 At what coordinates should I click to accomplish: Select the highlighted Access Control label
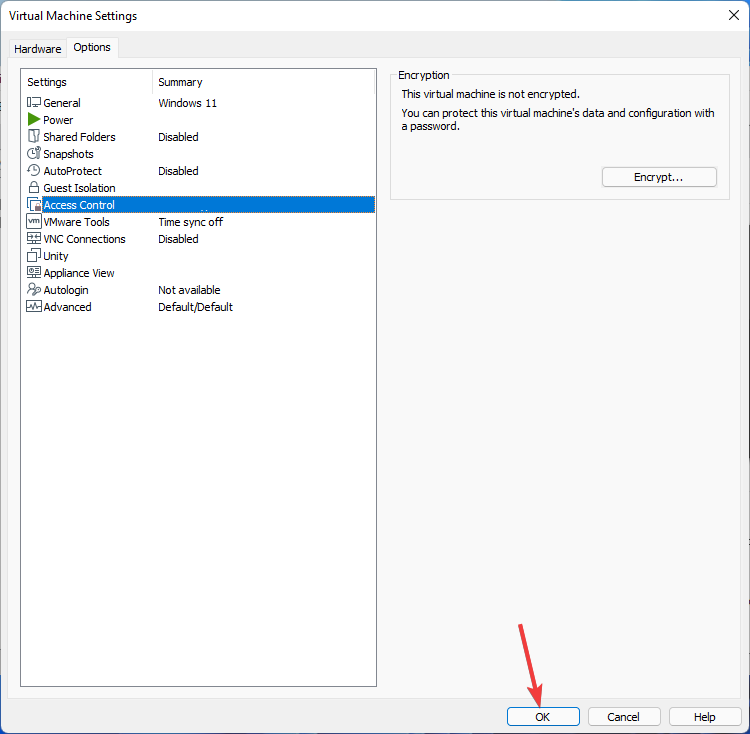[79, 205]
